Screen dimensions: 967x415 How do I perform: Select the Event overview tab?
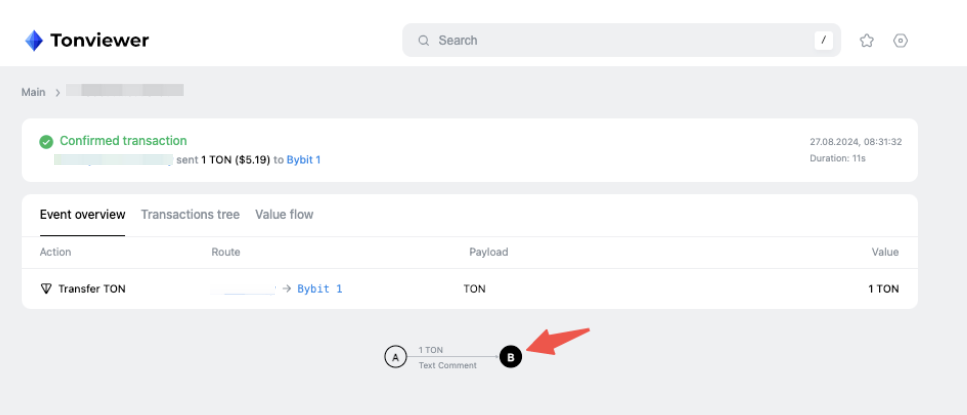pos(82,214)
